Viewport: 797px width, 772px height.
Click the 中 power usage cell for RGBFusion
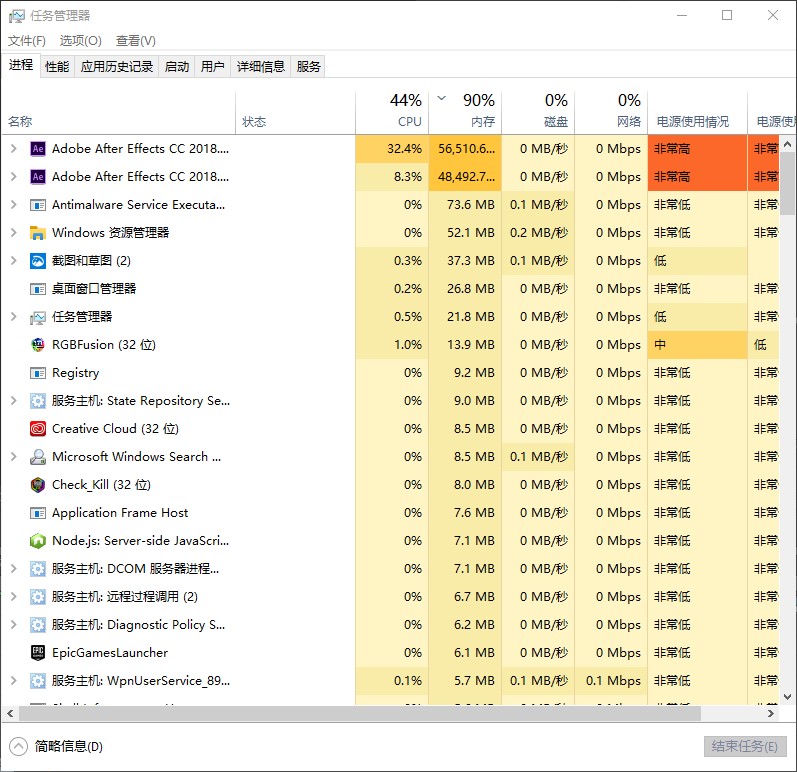click(x=697, y=345)
